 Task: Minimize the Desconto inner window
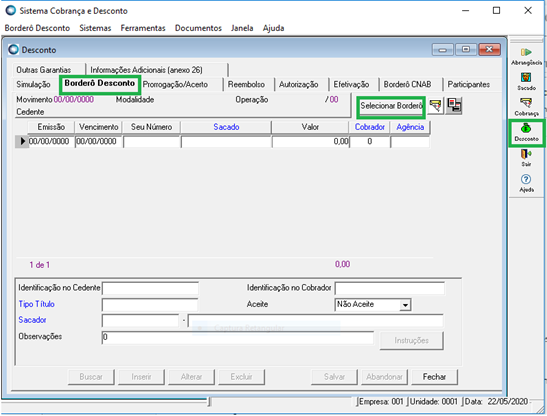[x=443, y=50]
